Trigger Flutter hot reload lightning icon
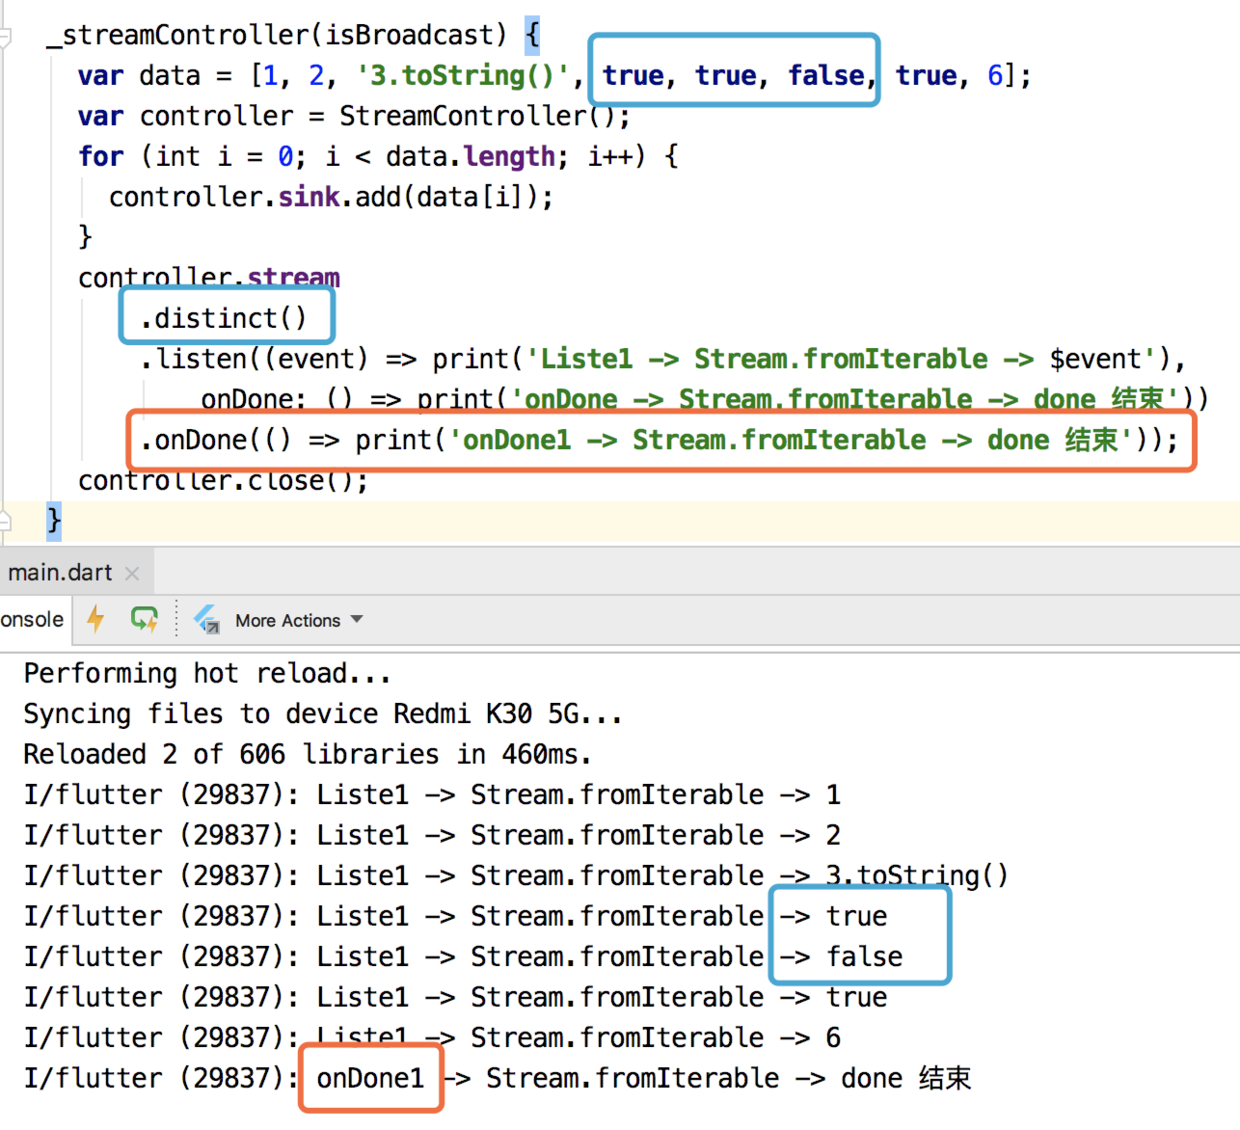This screenshot has width=1240, height=1130. pyautogui.click(x=96, y=619)
